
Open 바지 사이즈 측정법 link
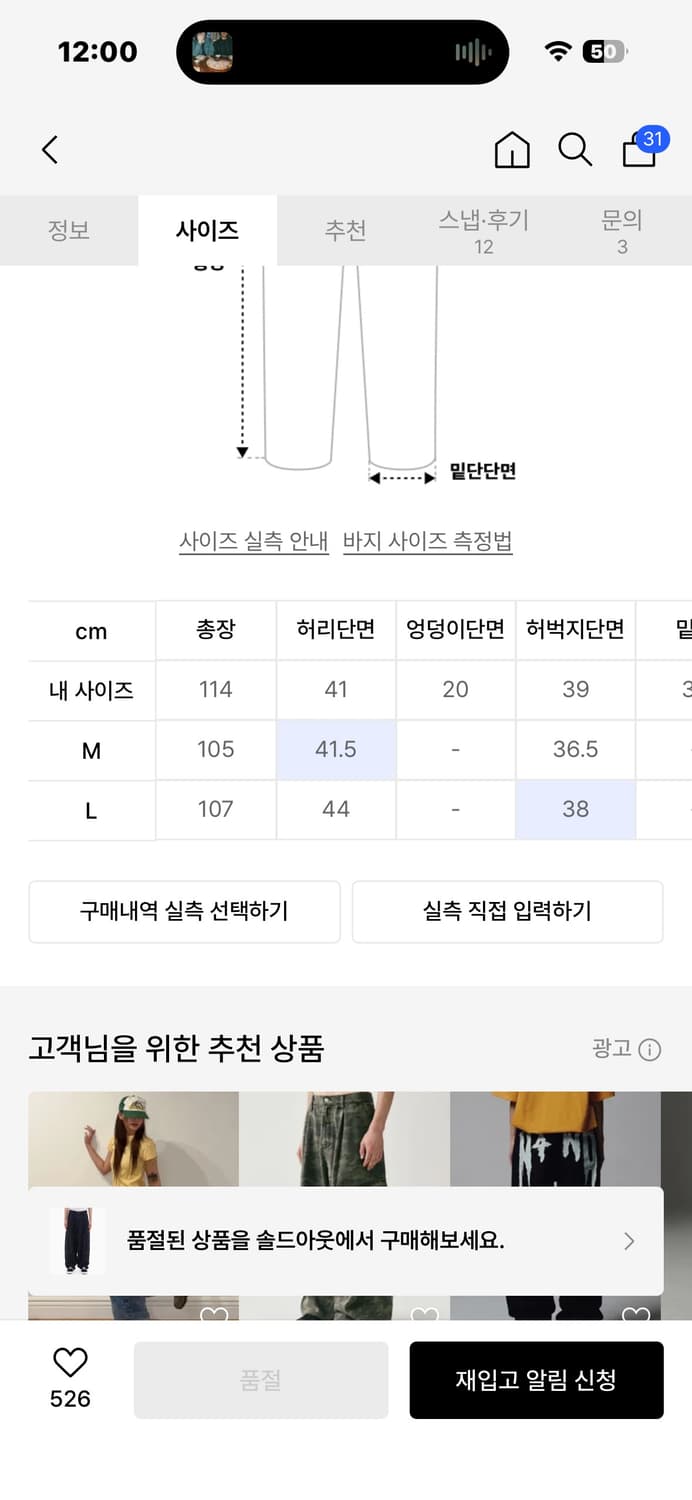428,540
